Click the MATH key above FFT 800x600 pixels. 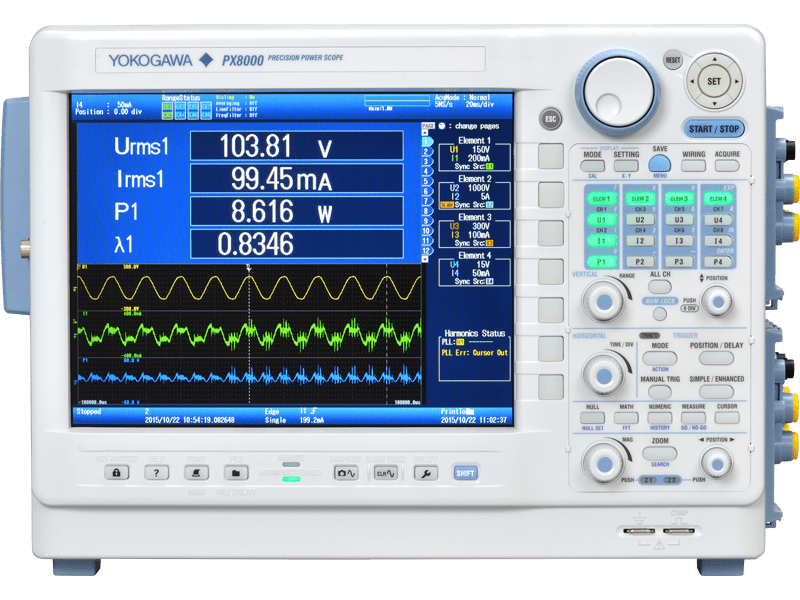point(626,418)
